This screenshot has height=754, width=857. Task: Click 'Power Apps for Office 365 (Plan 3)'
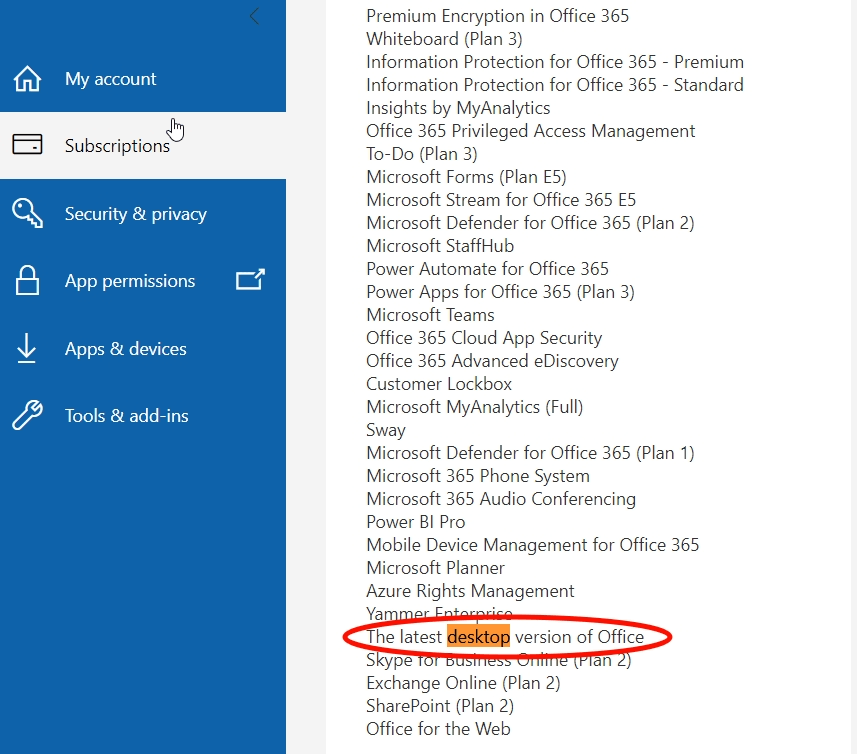[x=500, y=292]
